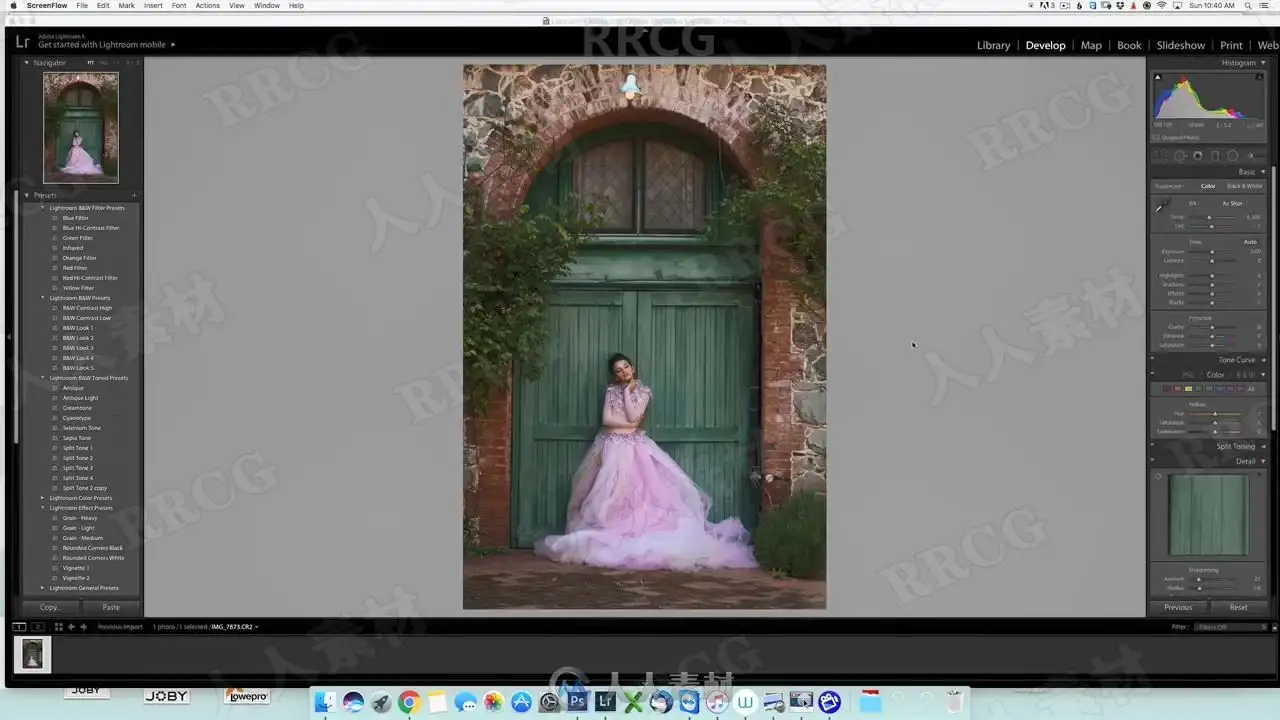The image size is (1280, 720).
Task: Open Spotlight search in menu bar
Action: tap(1248, 5)
